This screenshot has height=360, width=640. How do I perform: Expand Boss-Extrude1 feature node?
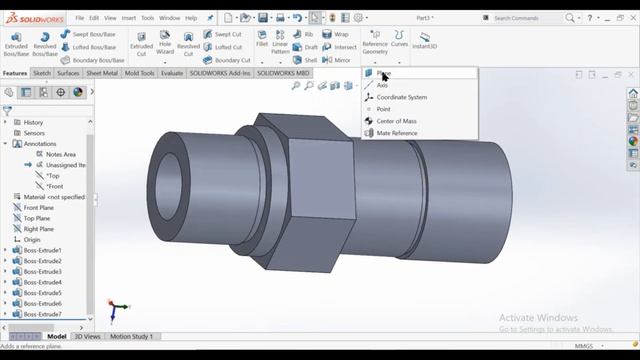click(x=5, y=250)
